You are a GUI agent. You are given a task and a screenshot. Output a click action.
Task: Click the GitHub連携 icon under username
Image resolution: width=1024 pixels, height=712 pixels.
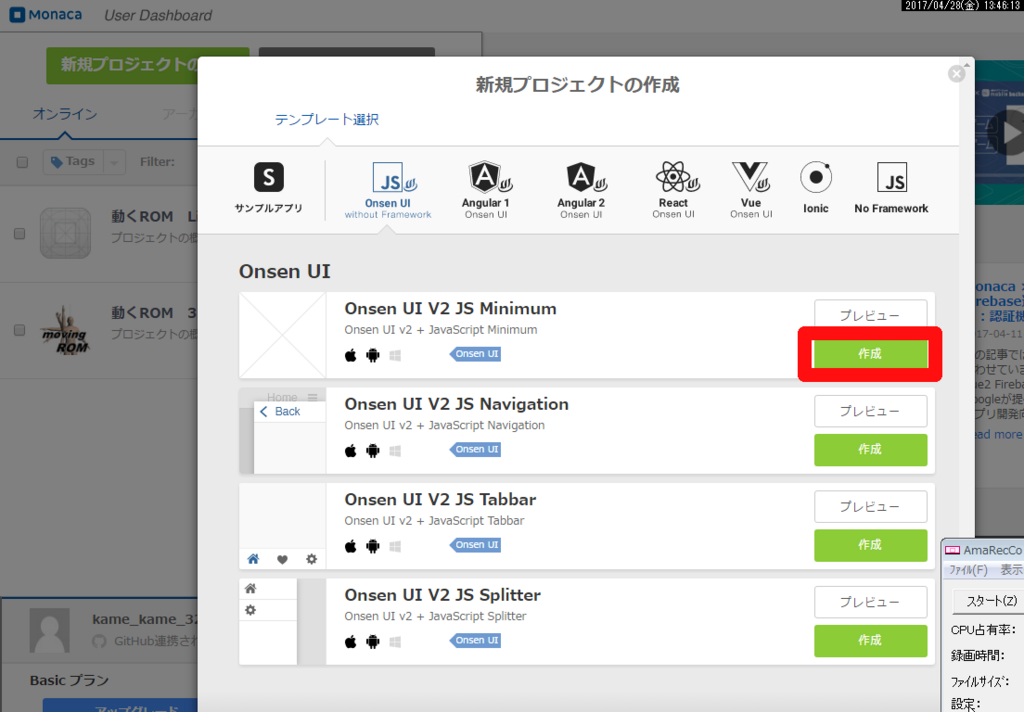coord(99,641)
